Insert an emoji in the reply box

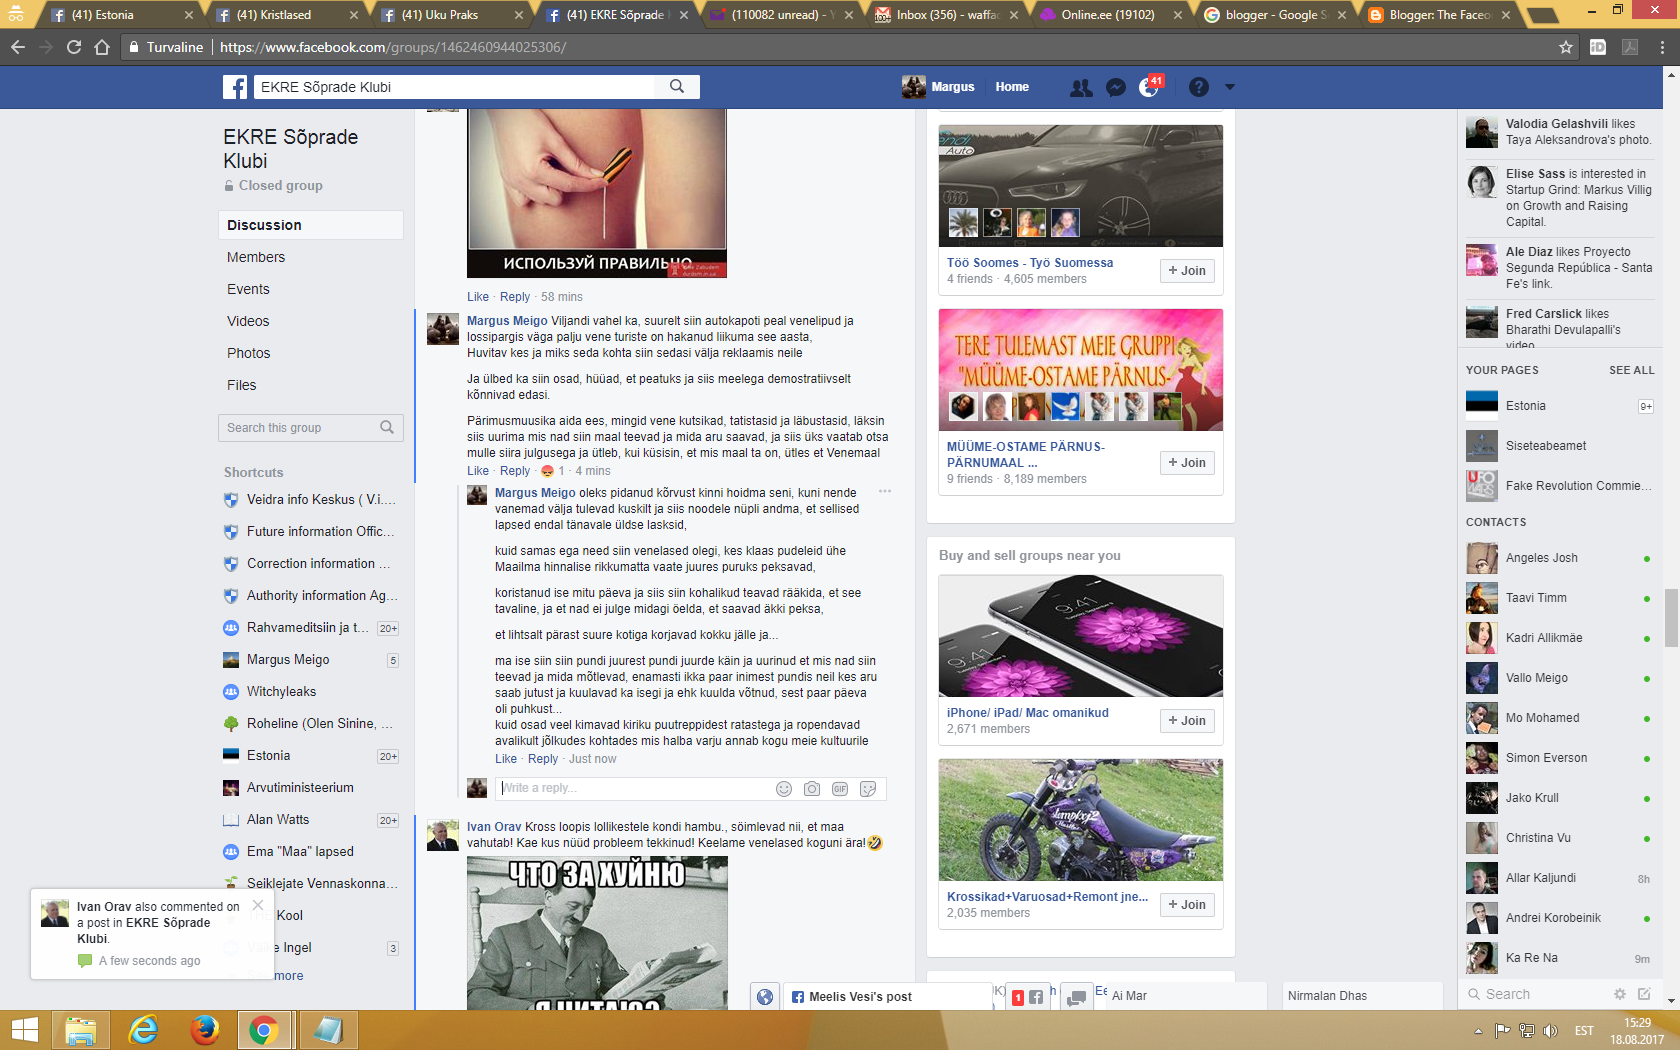784,789
